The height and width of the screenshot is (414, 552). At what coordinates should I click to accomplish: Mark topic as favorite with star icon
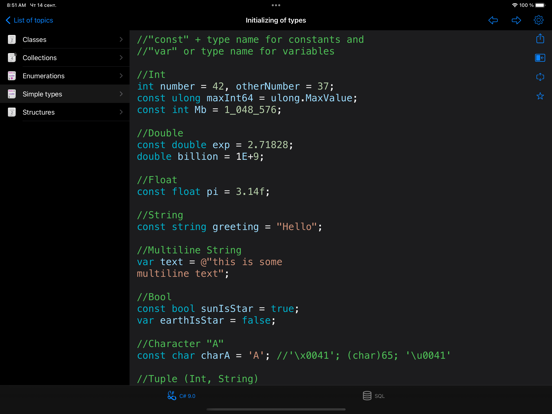pos(540,96)
